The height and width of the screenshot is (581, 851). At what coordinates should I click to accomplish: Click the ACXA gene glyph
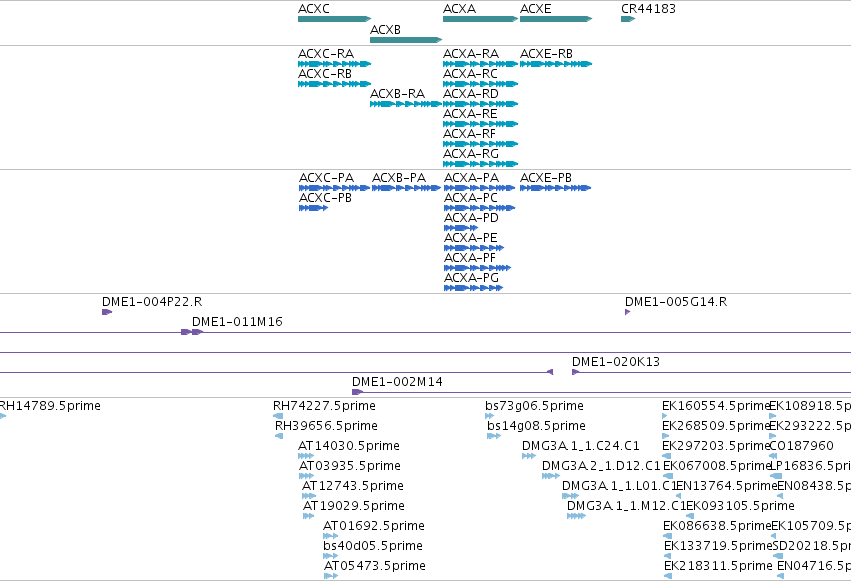click(480, 19)
